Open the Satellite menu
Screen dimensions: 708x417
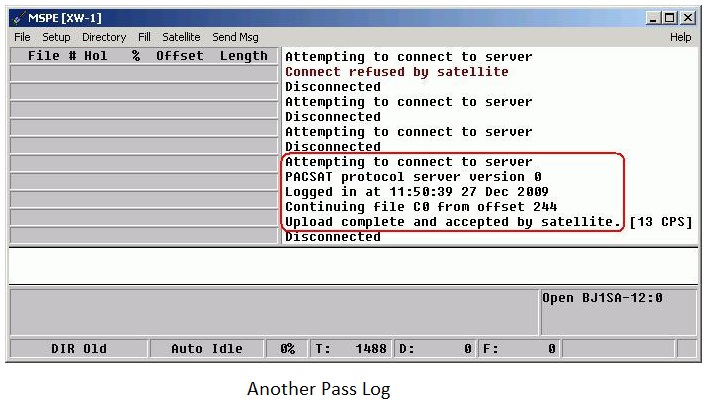pos(181,37)
